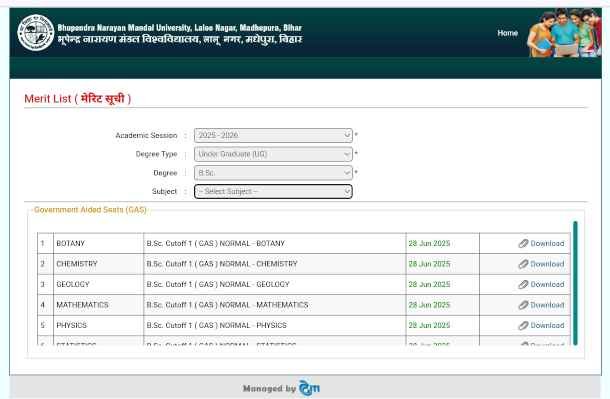
Task: Click the paperclip icon in the PHYSICS row
Action: pos(523,325)
